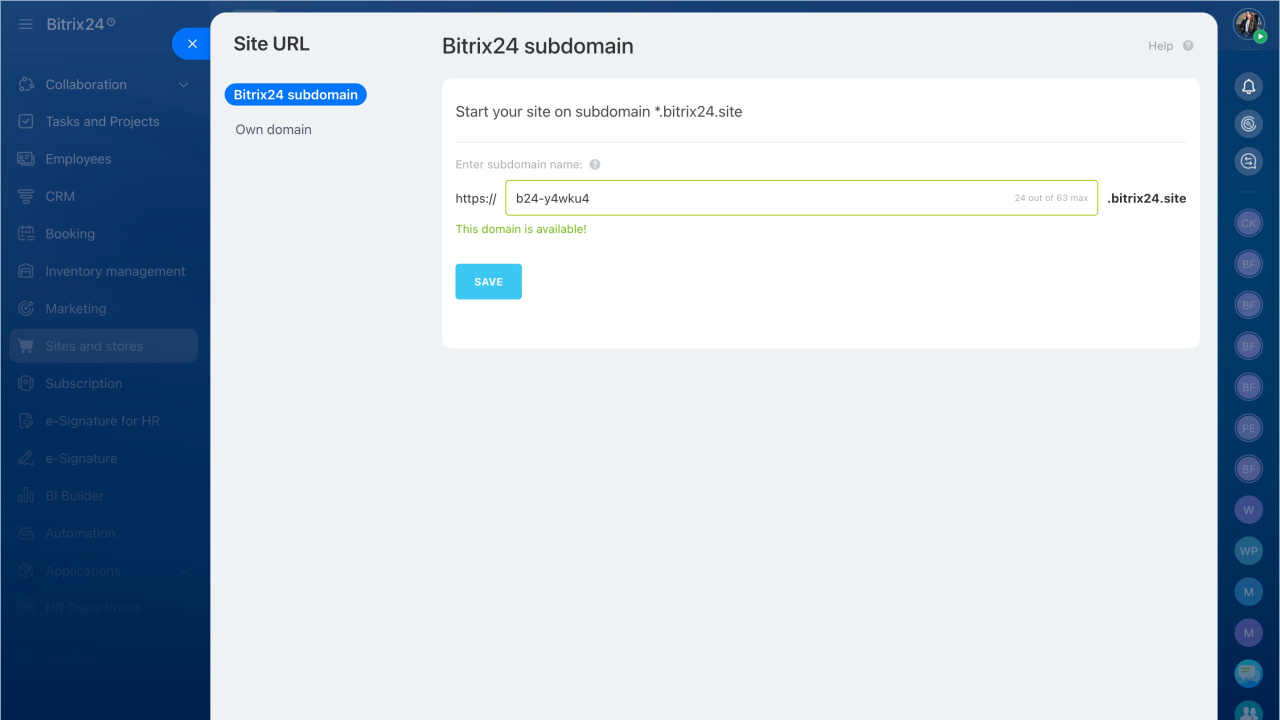This screenshot has width=1280, height=720.
Task: Go to CRM in left menu
Action: [x=60, y=197]
